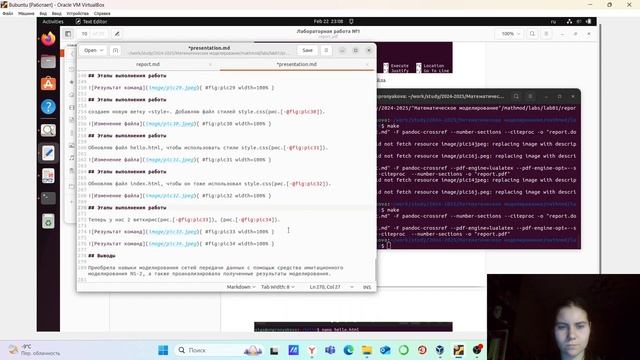Screen dimensions: 640x360
Task: Select Text Editor icon in dock
Action: (x=48, y=153)
